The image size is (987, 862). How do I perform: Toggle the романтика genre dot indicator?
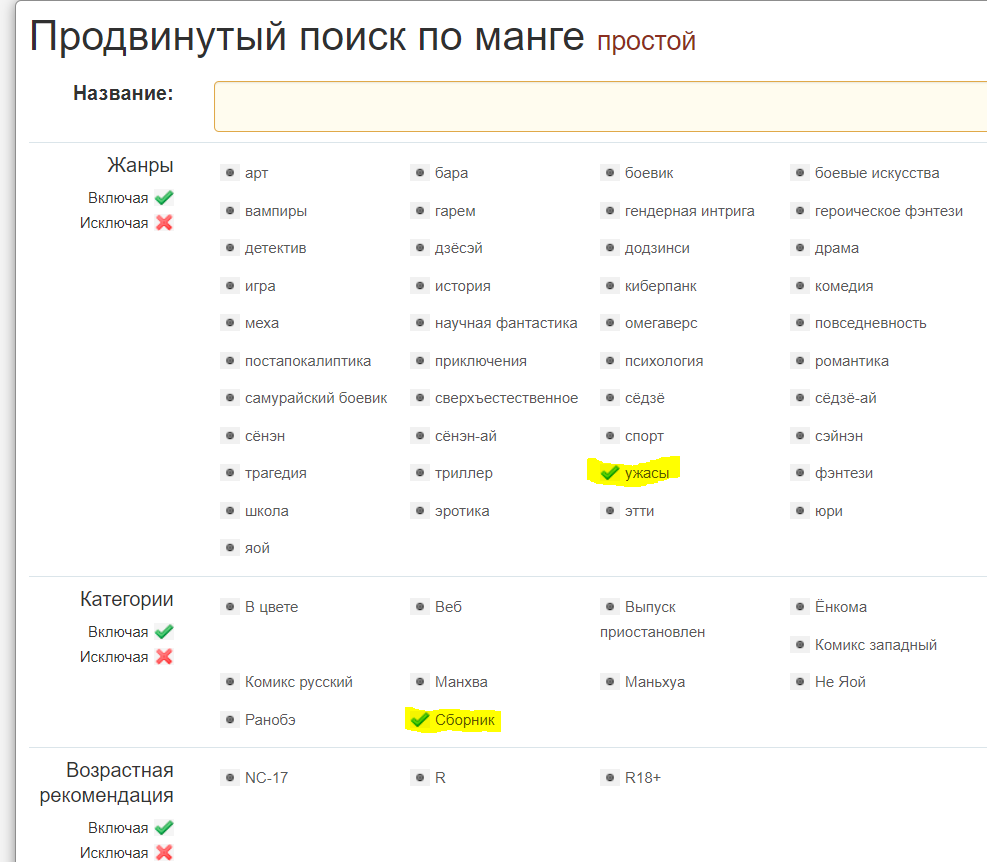point(799,361)
